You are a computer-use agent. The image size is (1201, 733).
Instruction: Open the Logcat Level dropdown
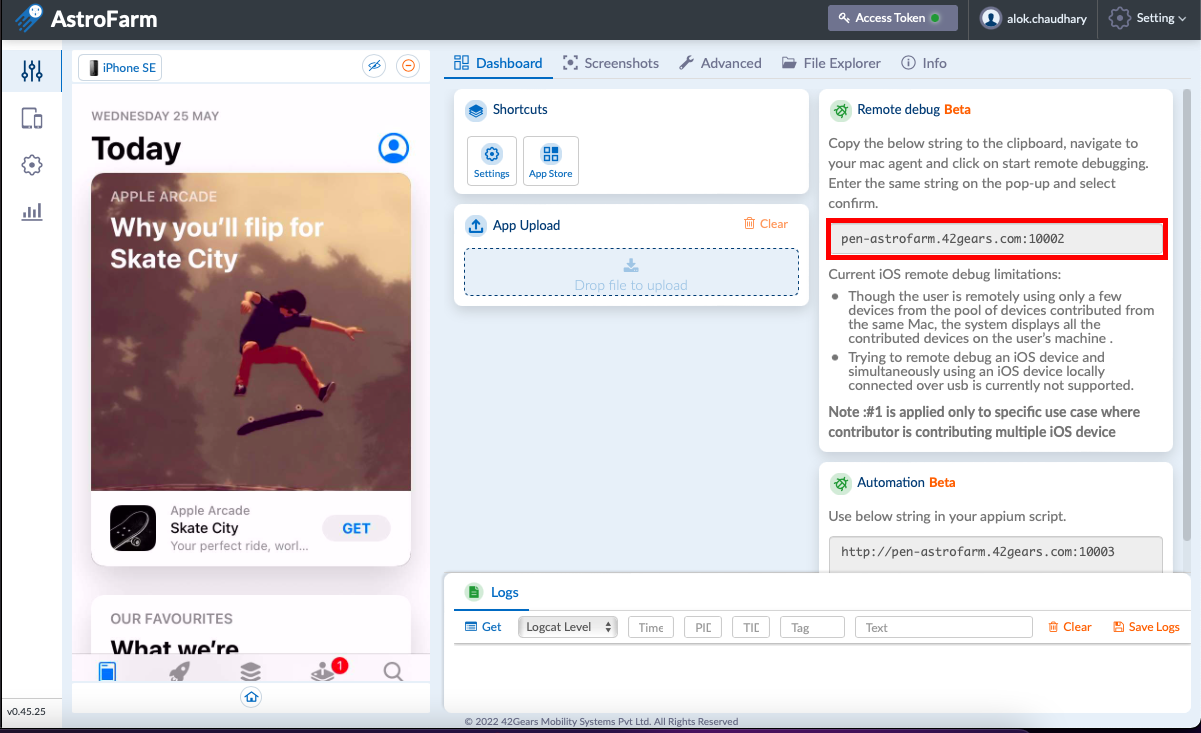pyautogui.click(x=567, y=627)
